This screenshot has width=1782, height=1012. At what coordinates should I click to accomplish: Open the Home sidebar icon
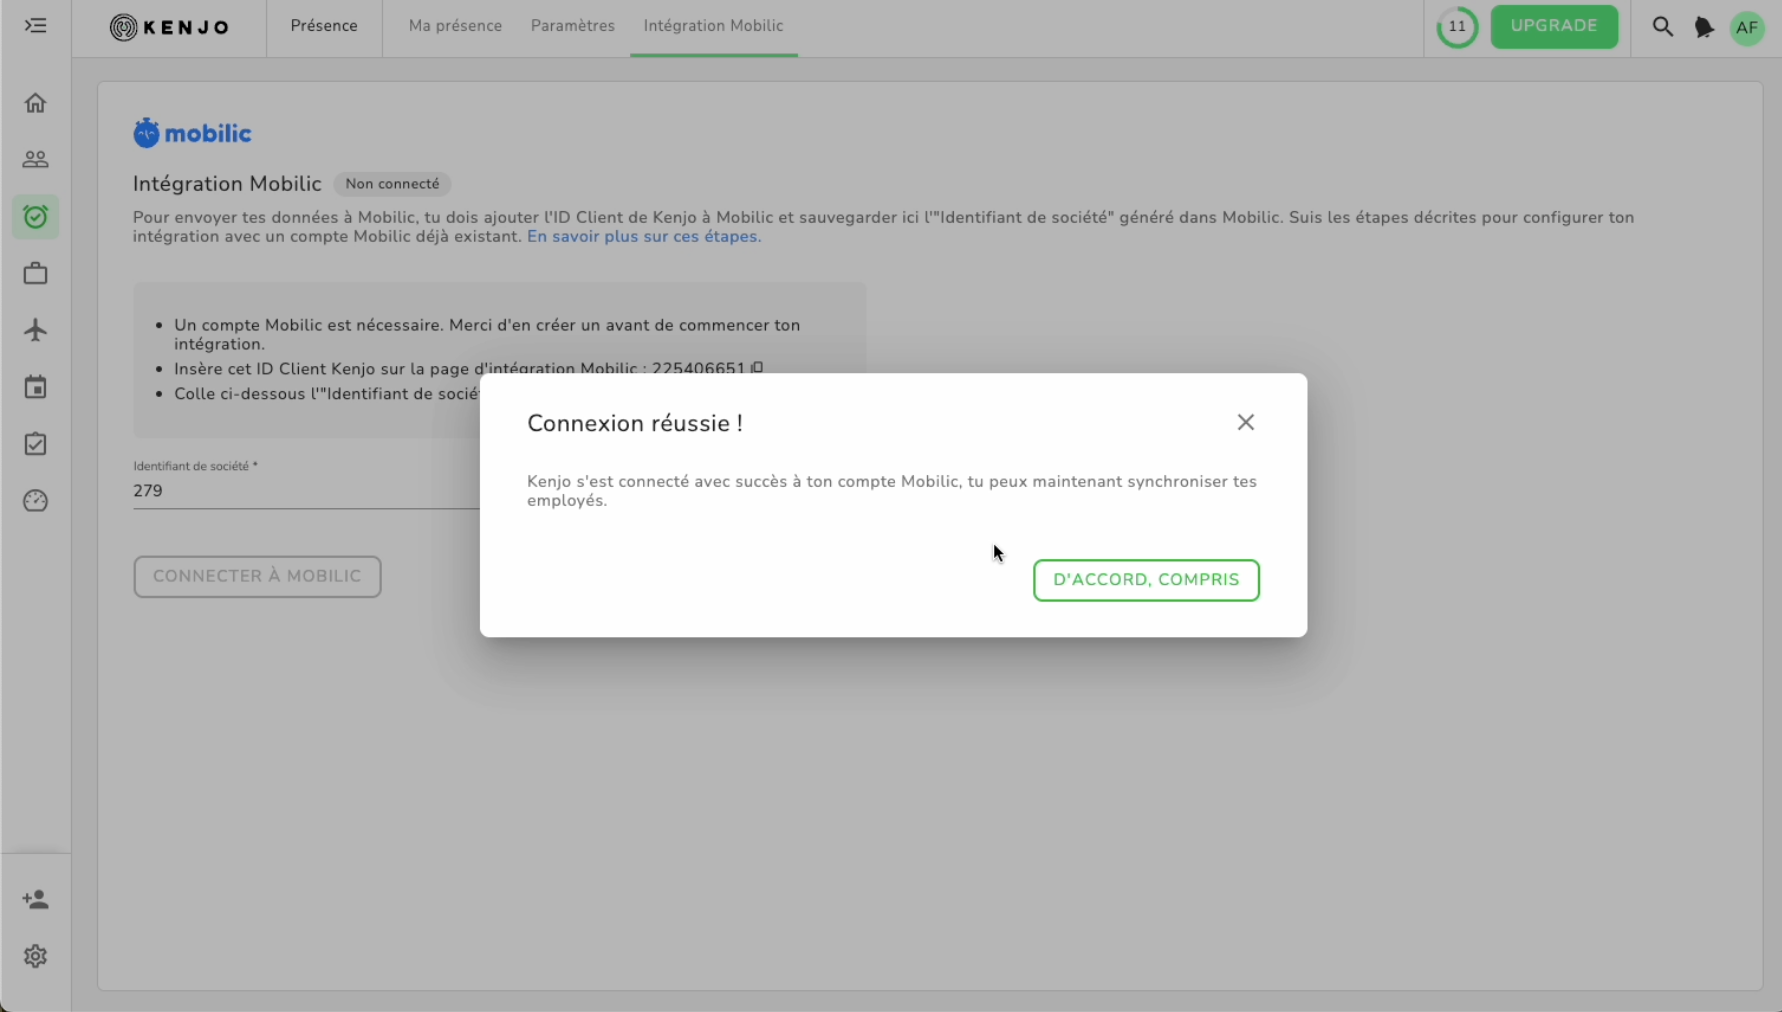[36, 103]
